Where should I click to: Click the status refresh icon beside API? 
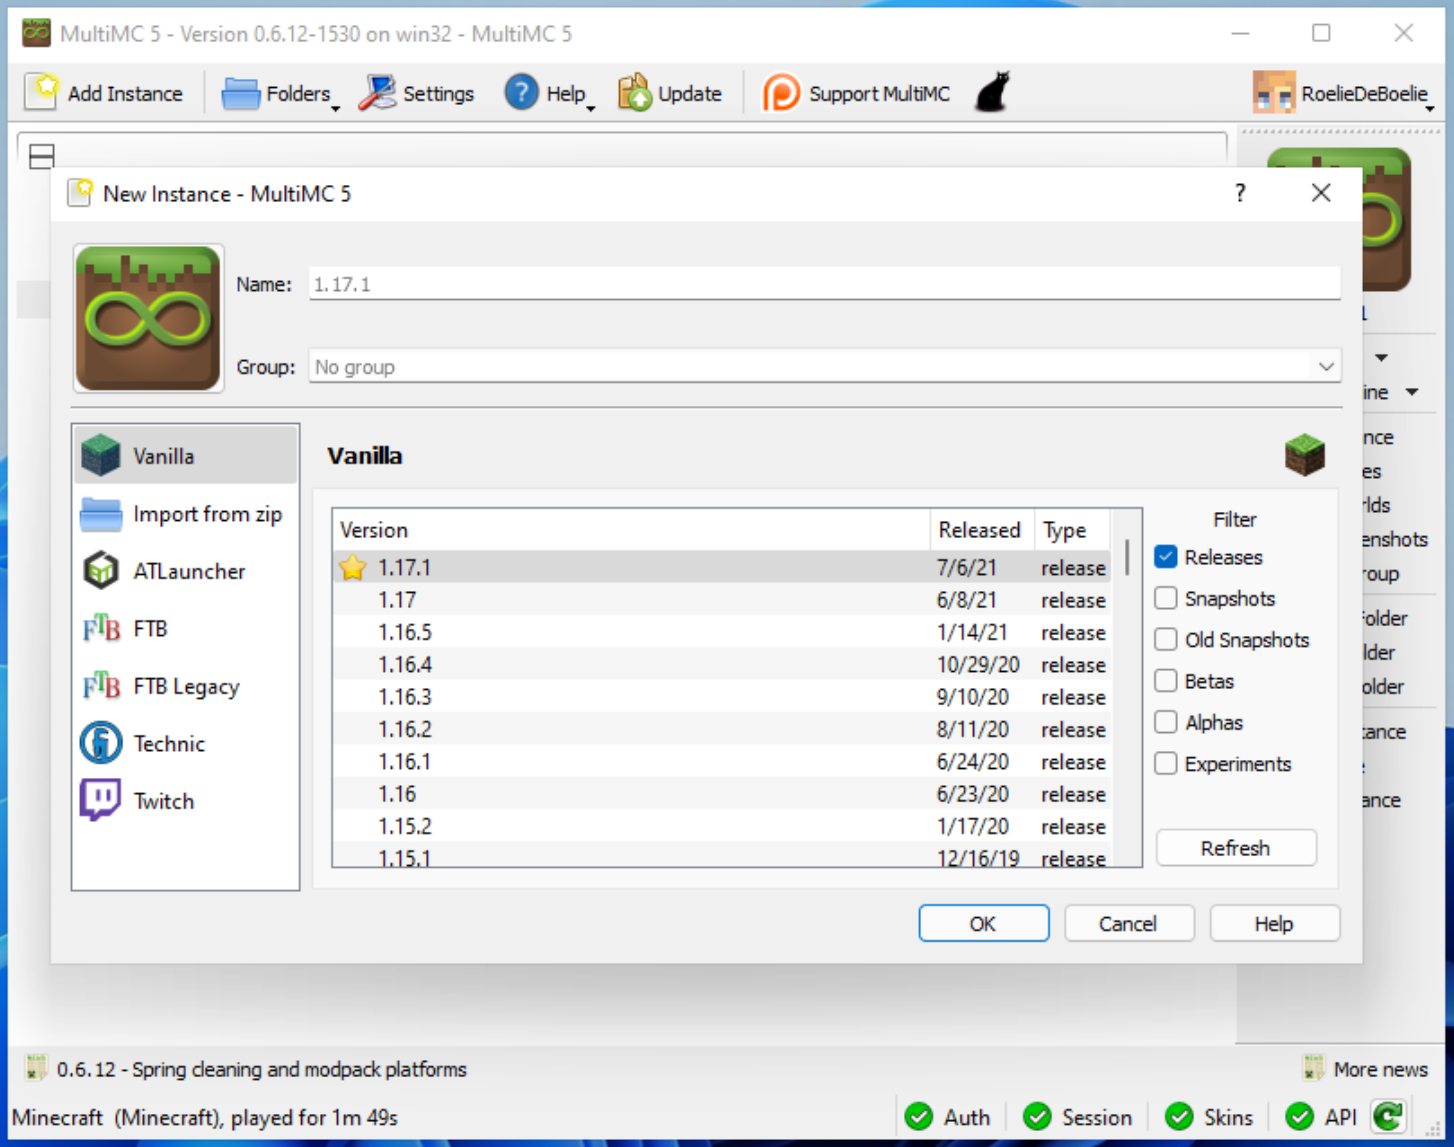[1388, 1116]
